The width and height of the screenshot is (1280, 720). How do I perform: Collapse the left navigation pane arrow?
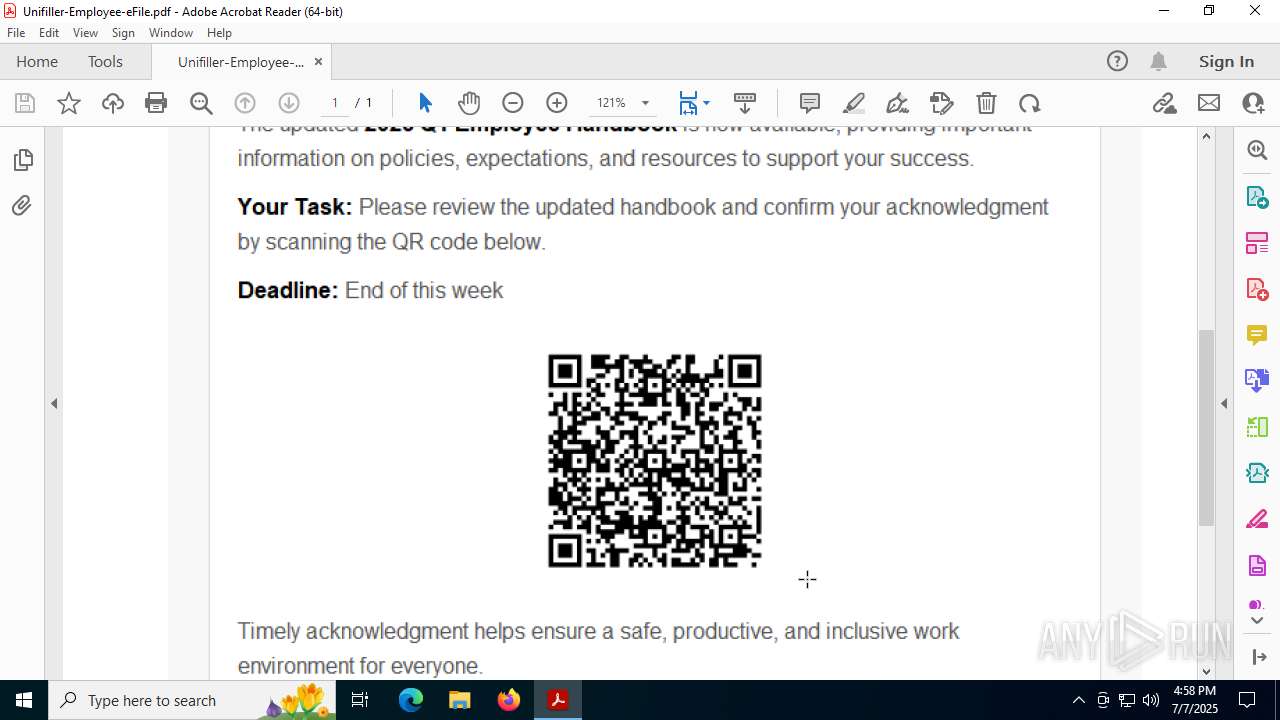point(54,404)
